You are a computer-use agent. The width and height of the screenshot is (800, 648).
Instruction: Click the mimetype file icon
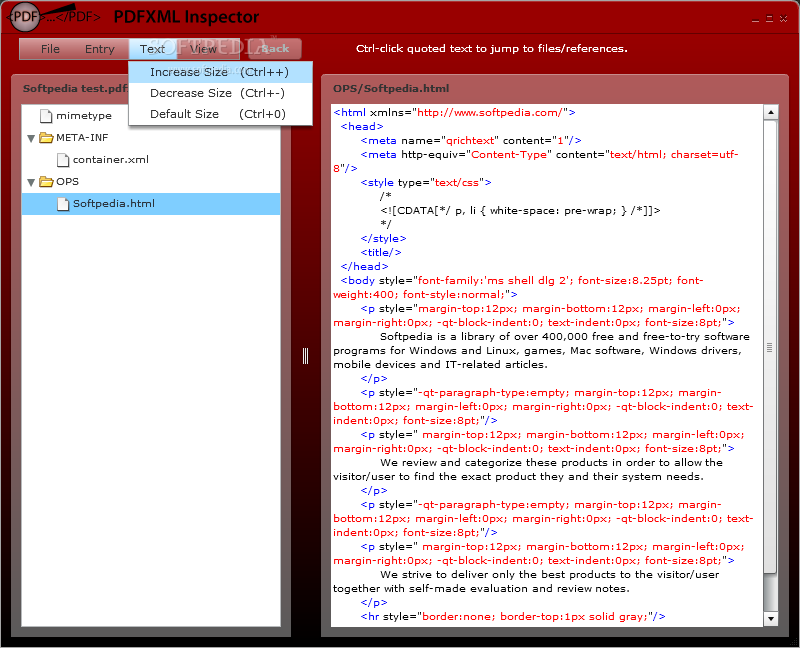pos(46,116)
